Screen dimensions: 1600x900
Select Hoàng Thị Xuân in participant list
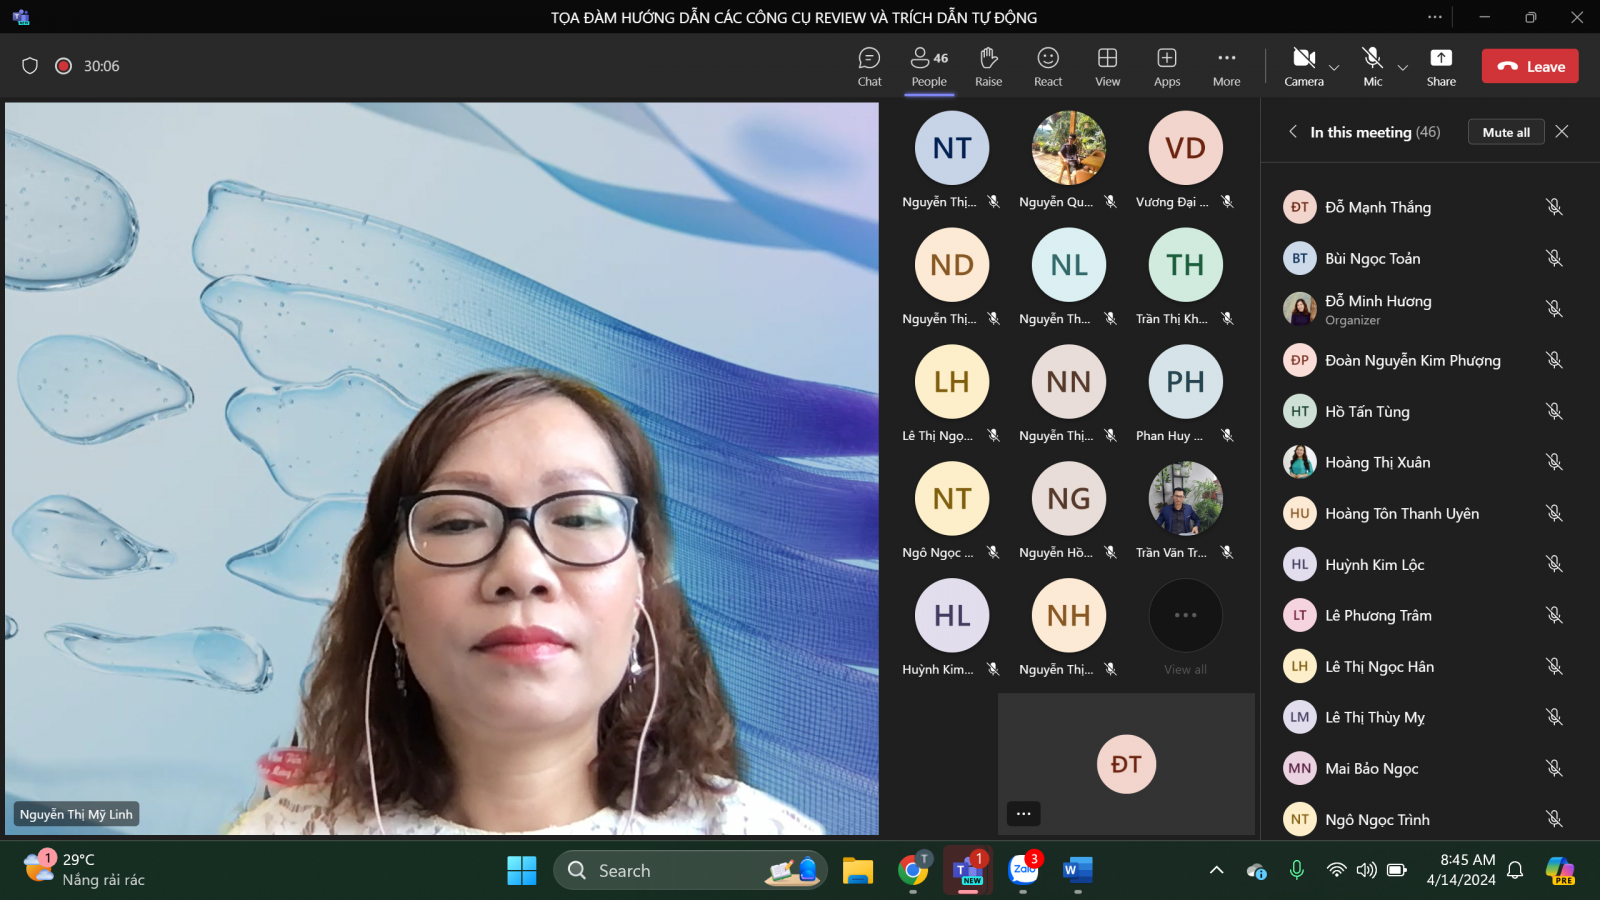[1377, 462]
